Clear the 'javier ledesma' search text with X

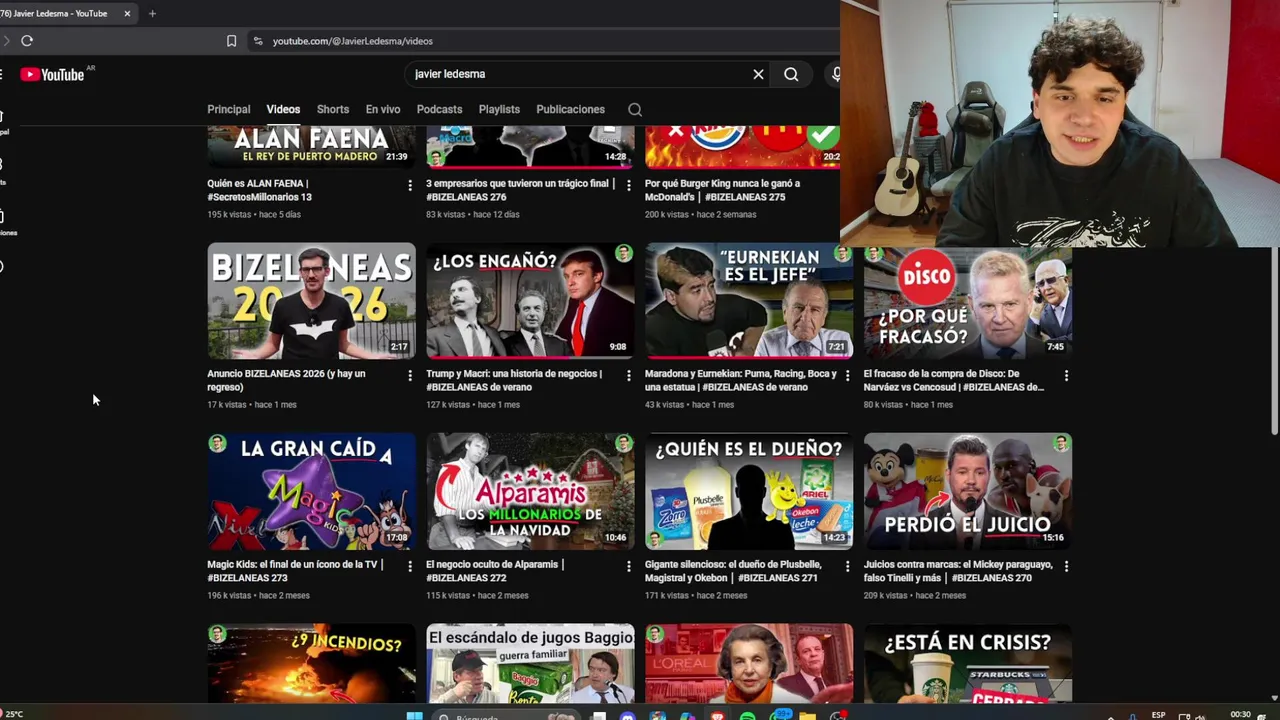tap(758, 74)
